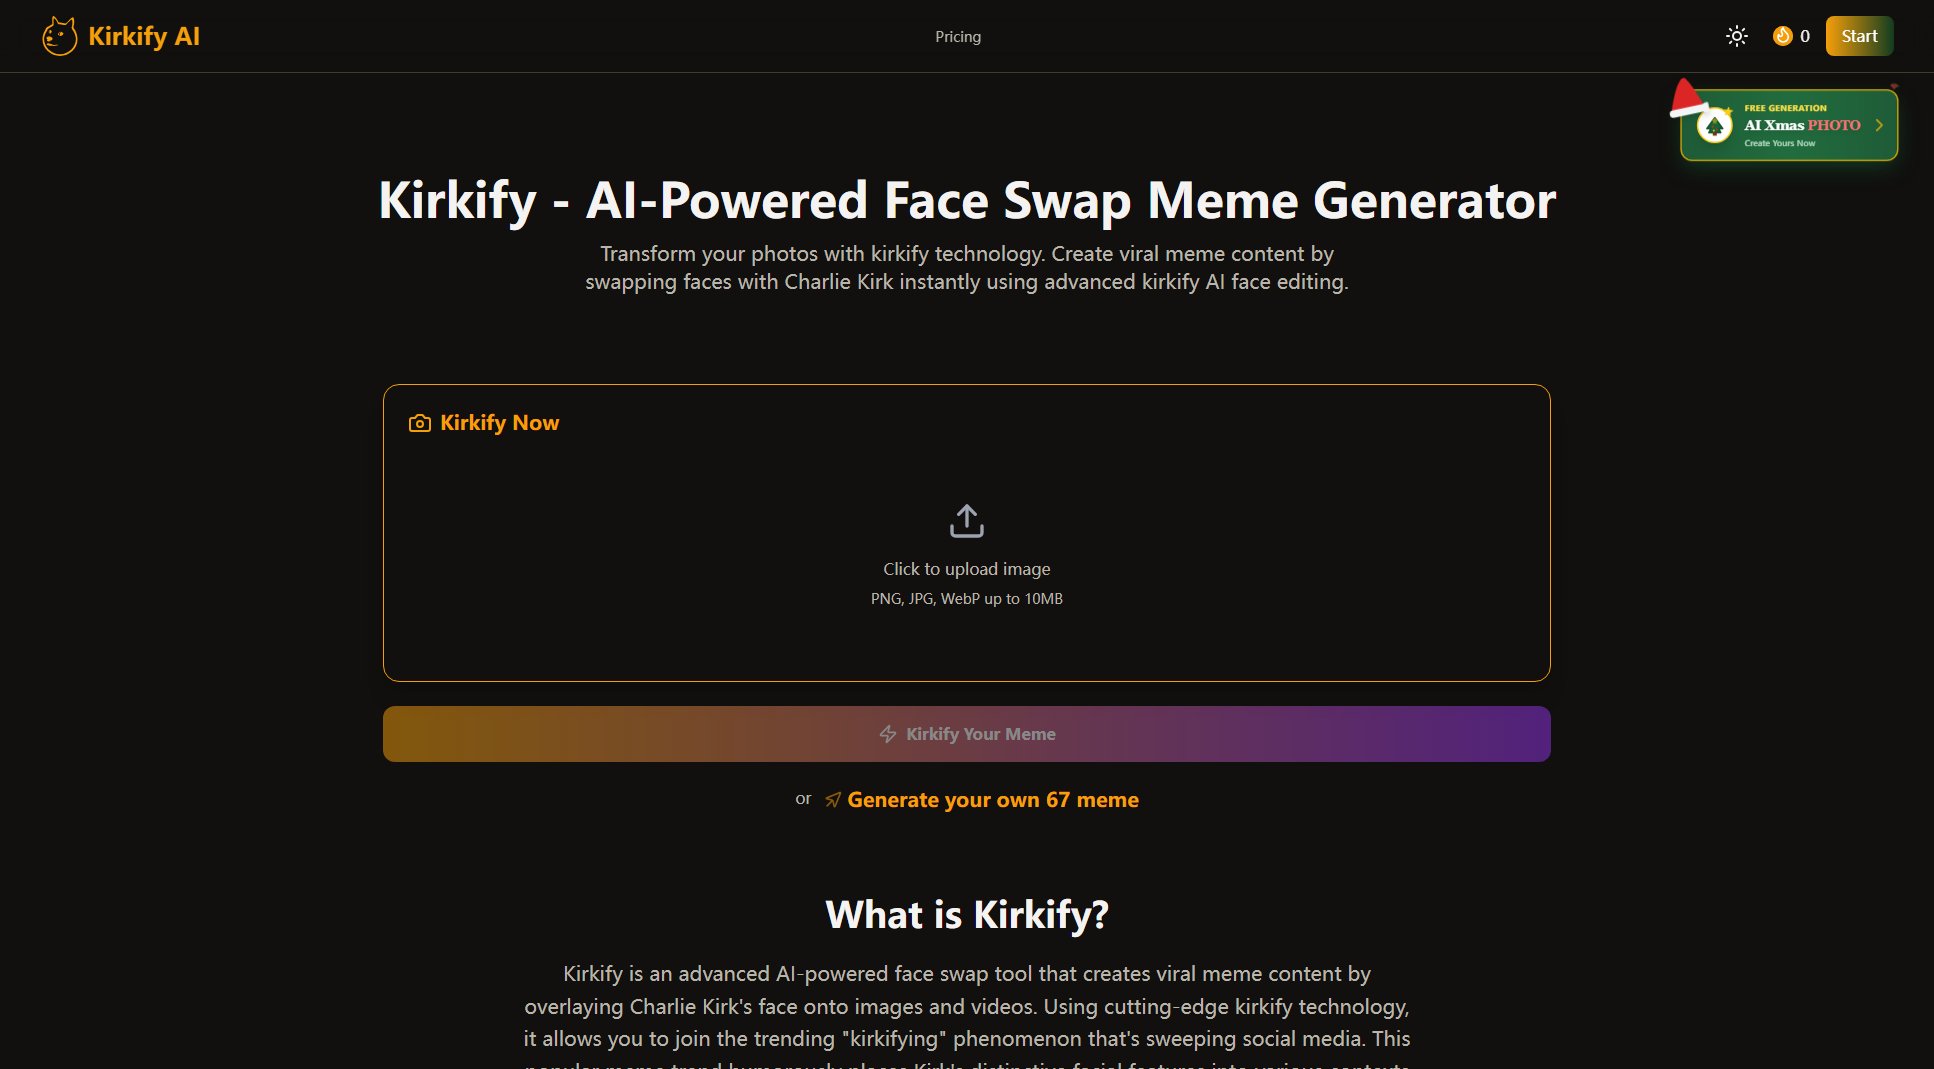Toggle the theme switcher in the navbar
1934x1069 pixels.
point(1737,36)
